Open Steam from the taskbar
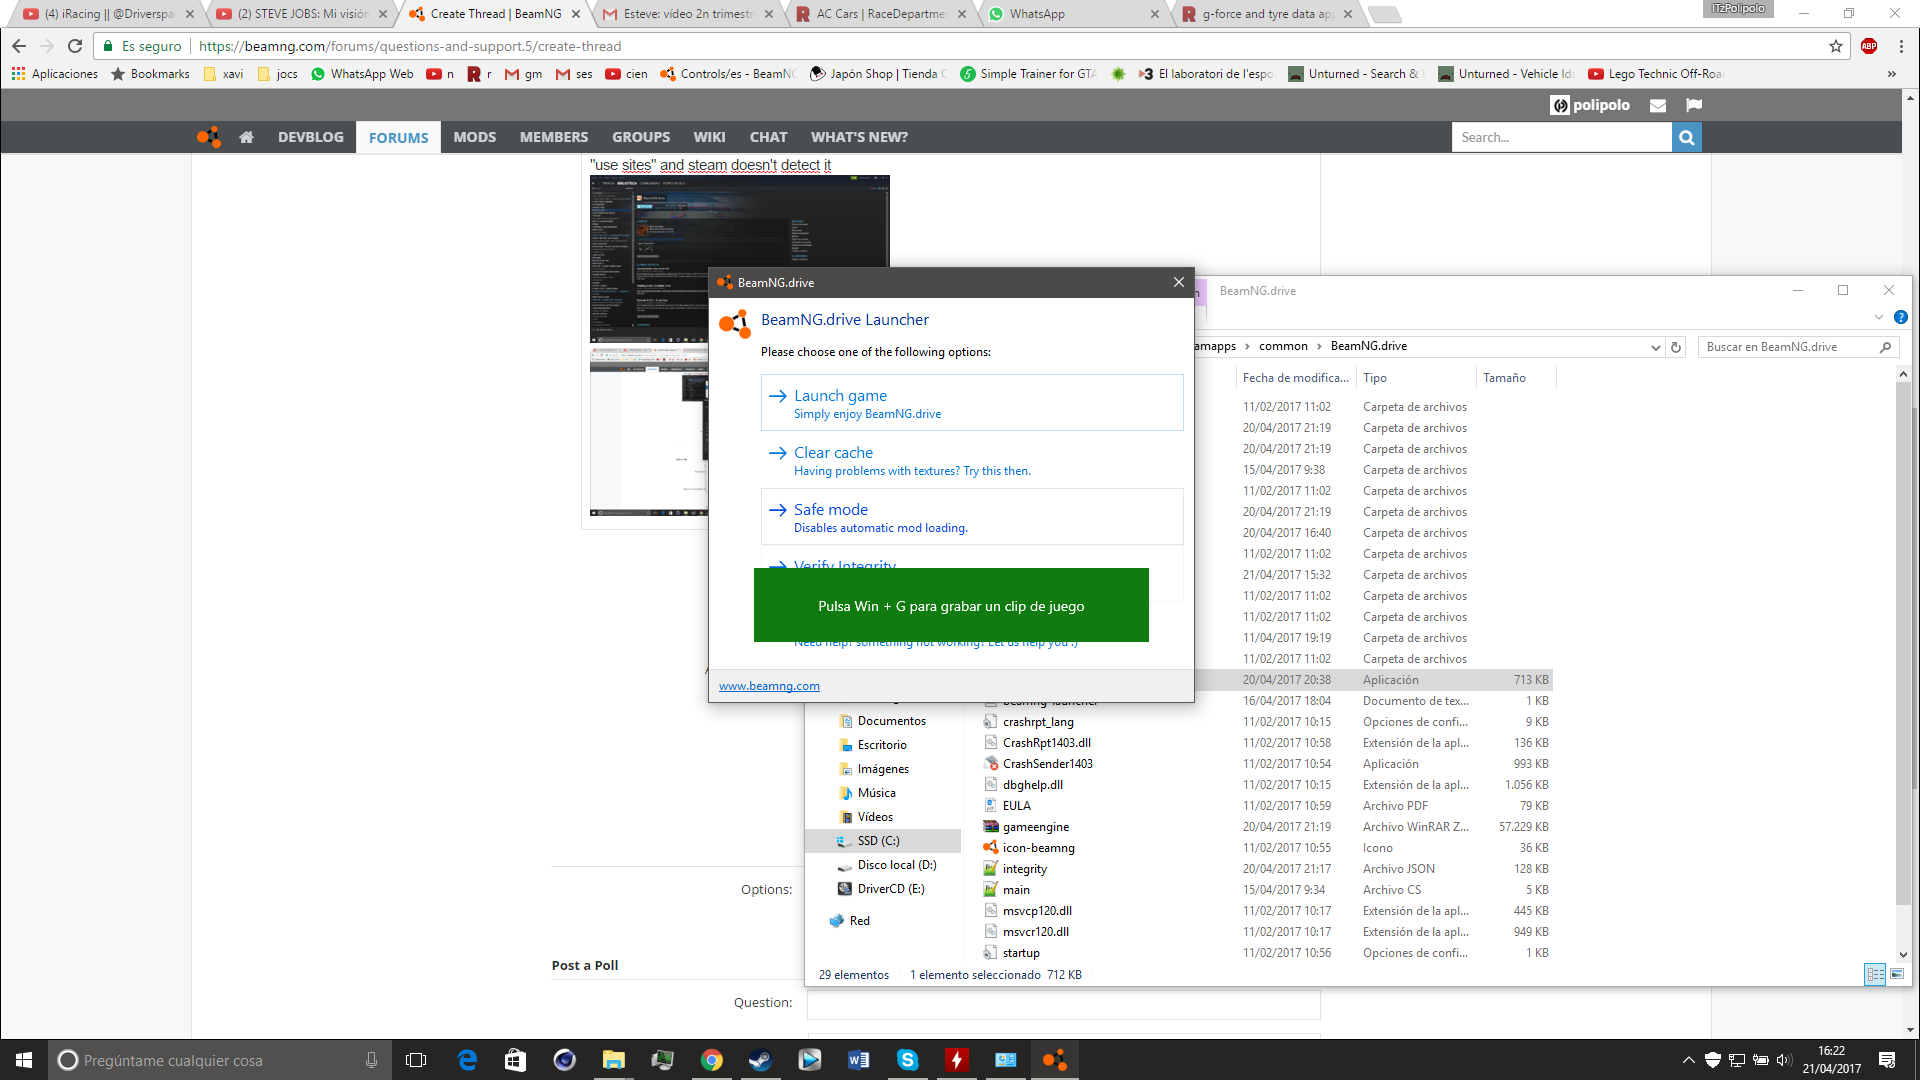 (x=760, y=1060)
